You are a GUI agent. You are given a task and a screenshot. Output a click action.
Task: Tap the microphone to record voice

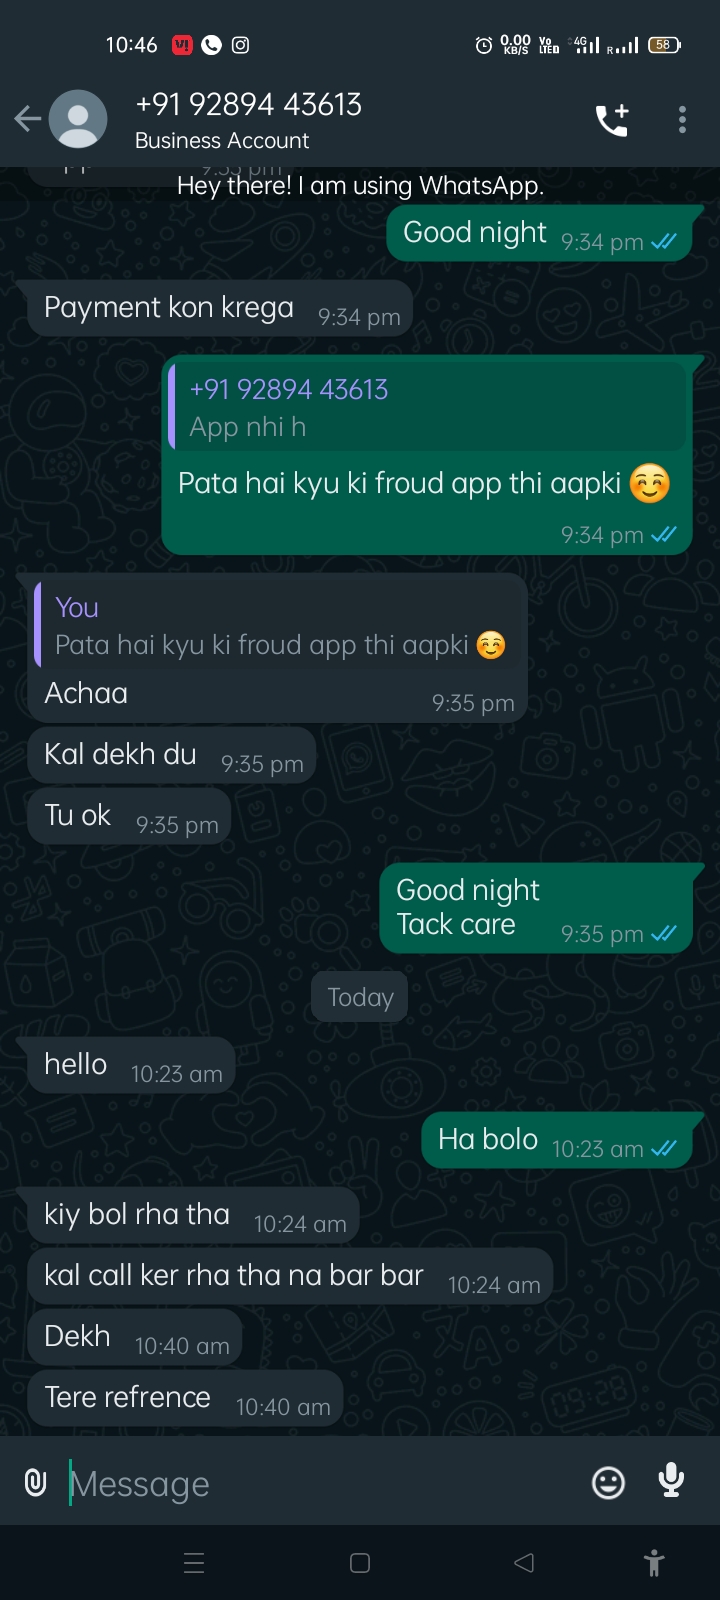point(671,1480)
